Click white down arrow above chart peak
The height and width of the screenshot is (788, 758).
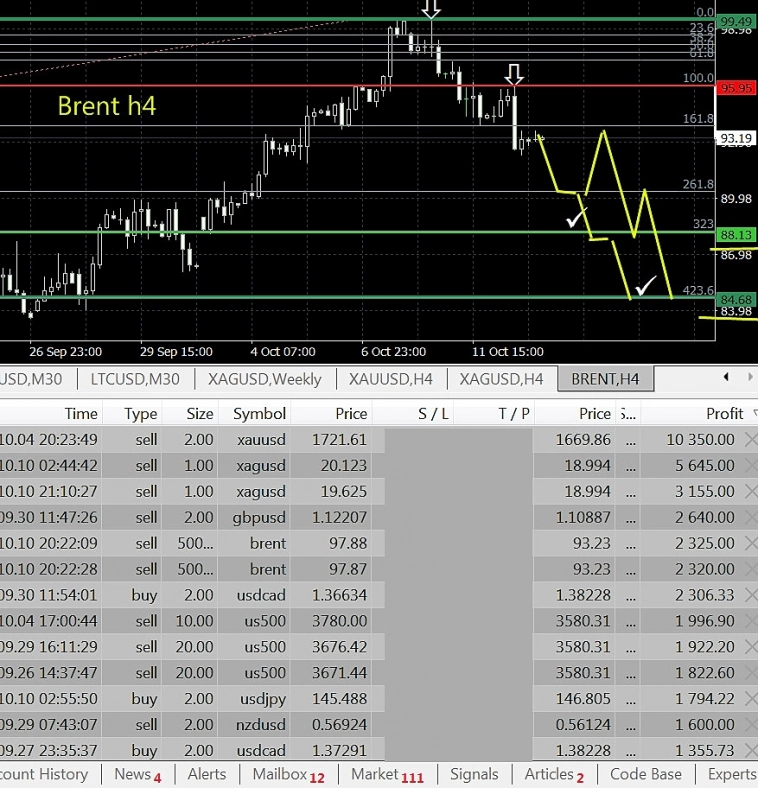(431, 9)
